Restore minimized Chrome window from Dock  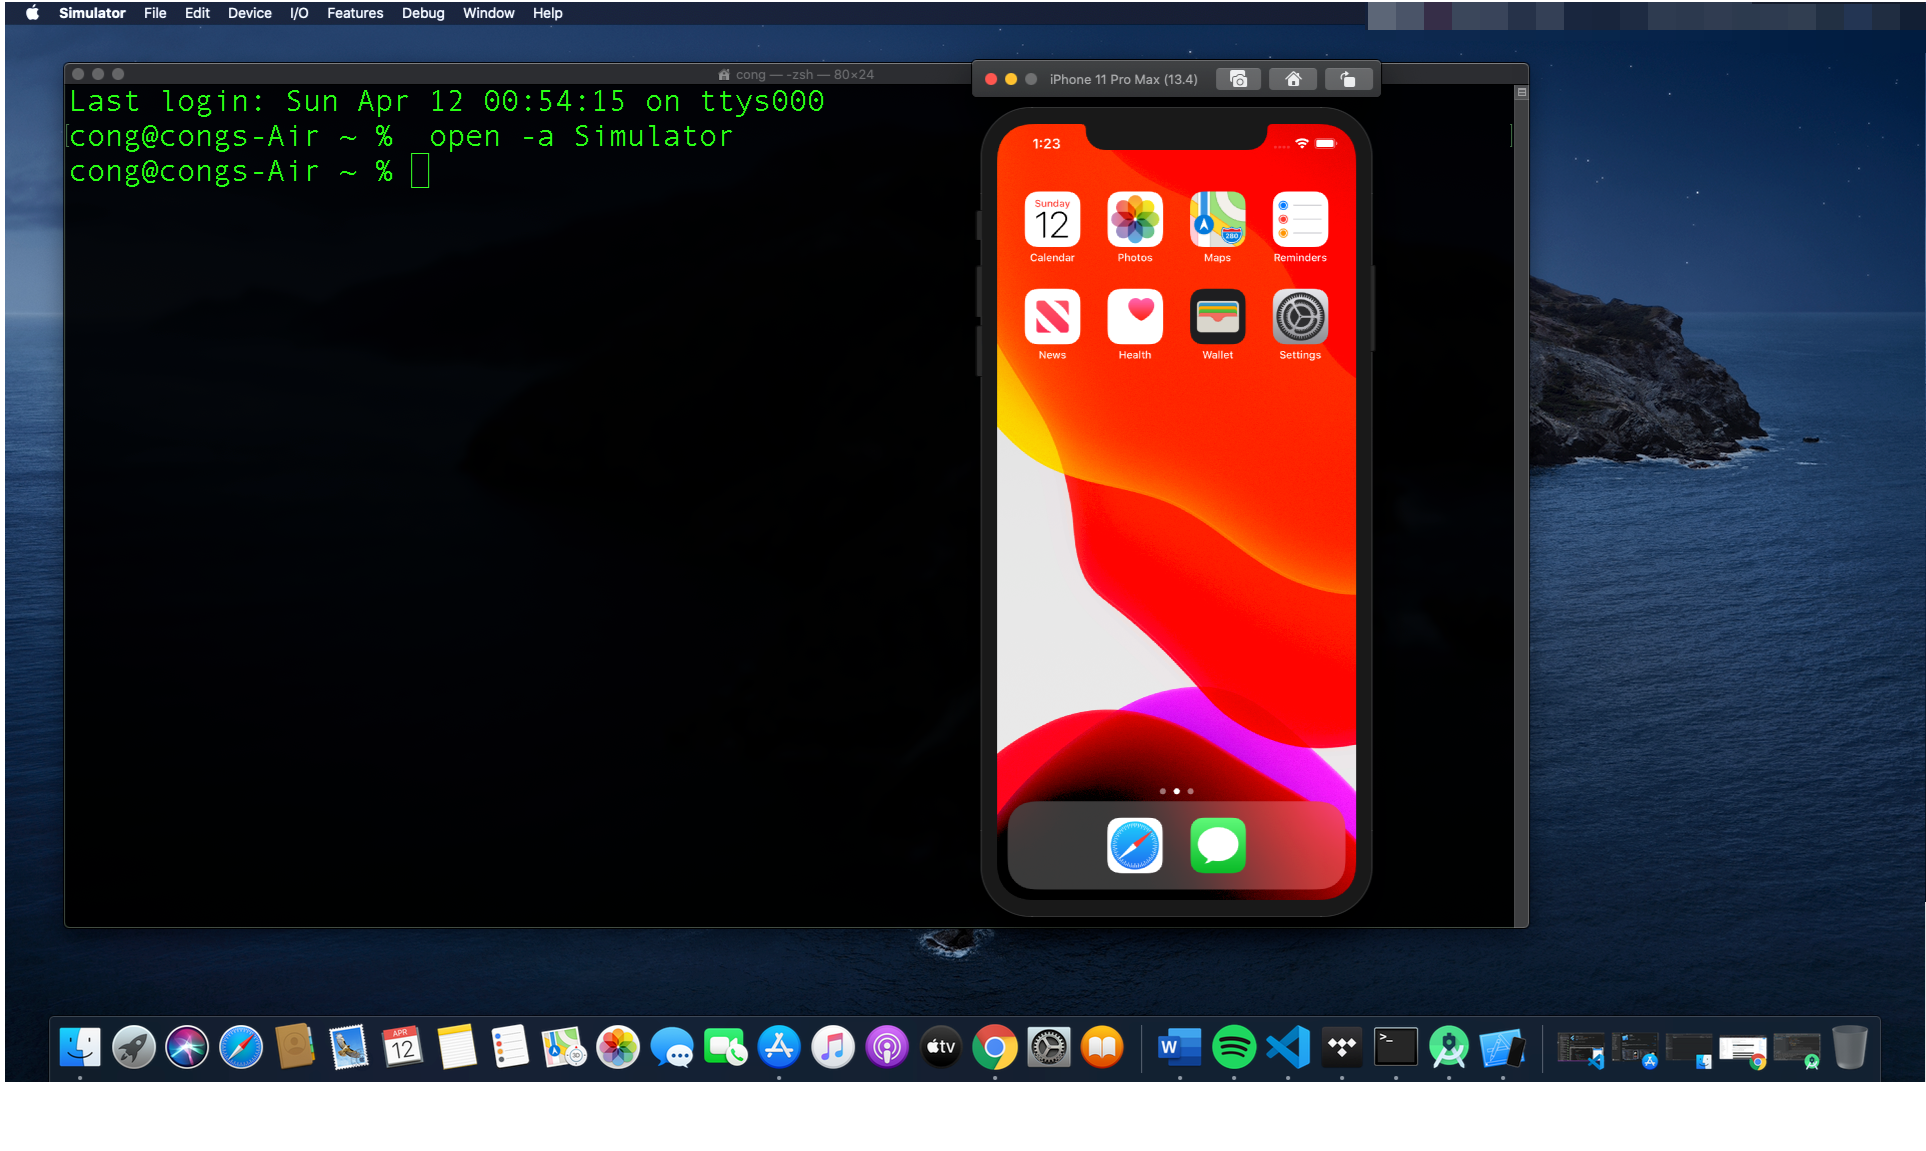[x=1743, y=1052]
